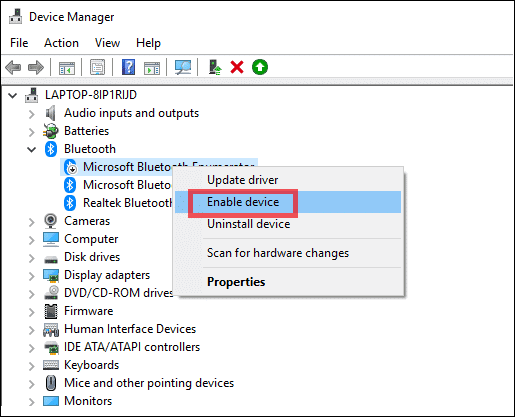Expand the Cameras category
This screenshot has height=417, width=515.
coord(32,222)
